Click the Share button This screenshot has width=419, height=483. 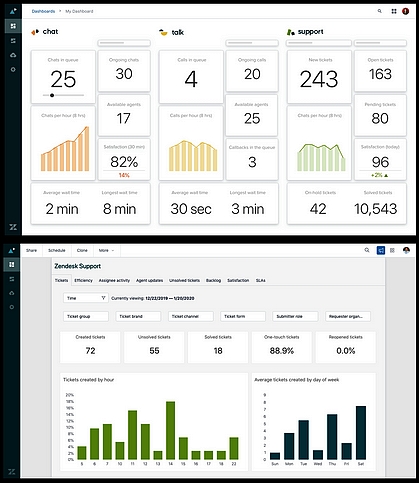tap(31, 250)
